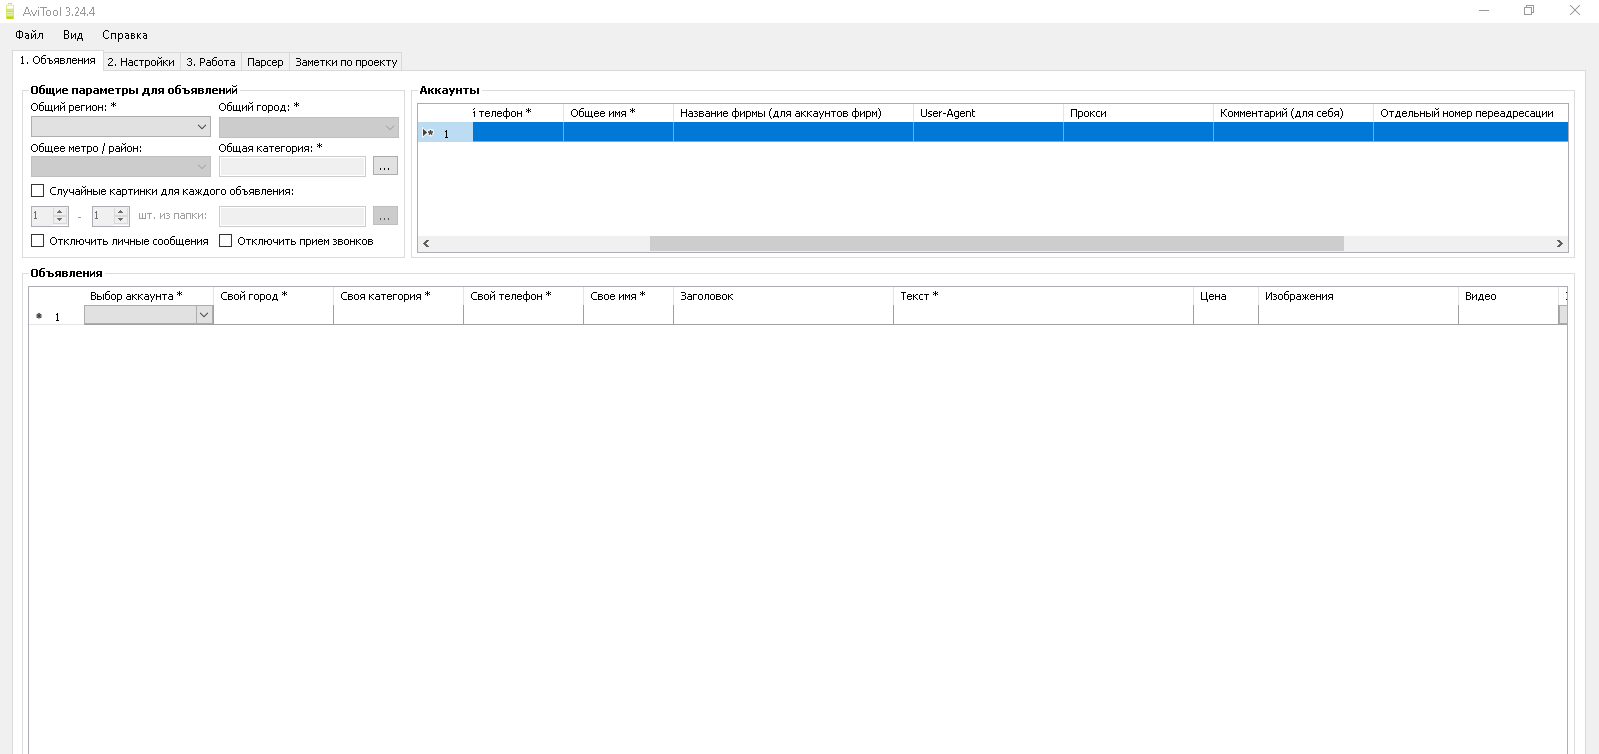Click the Заголовок column header
Viewport: 1599px width, 754px height.
click(783, 296)
